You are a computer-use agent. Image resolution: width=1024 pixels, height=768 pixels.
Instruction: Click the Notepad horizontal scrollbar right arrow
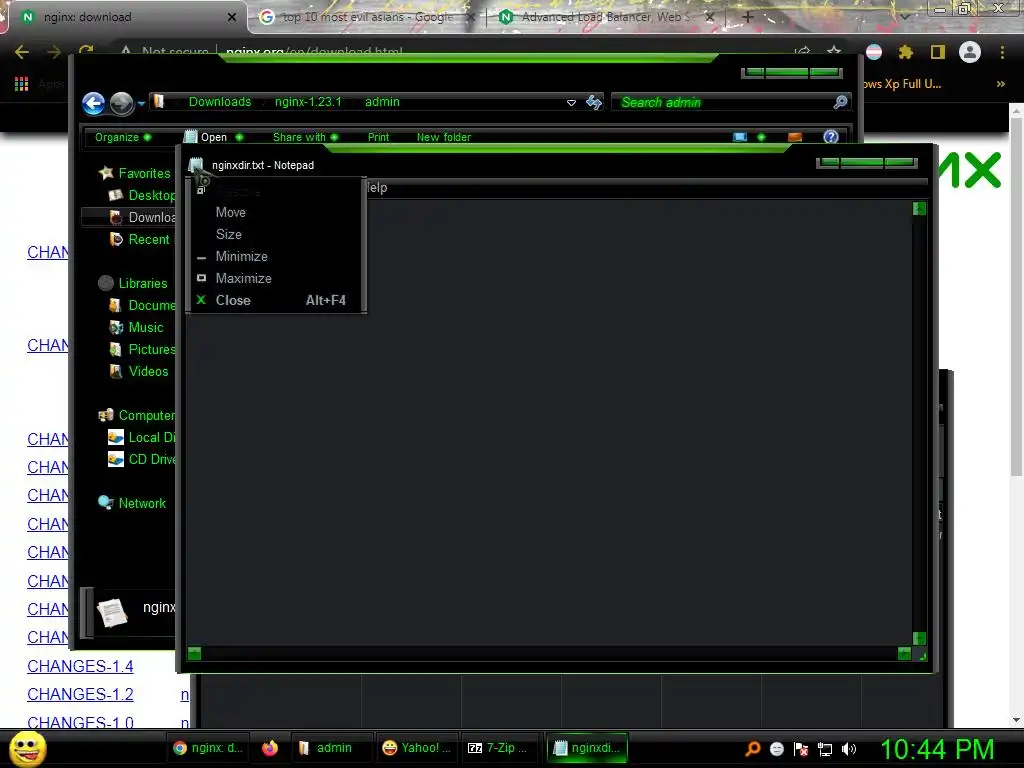pyautogui.click(x=904, y=653)
